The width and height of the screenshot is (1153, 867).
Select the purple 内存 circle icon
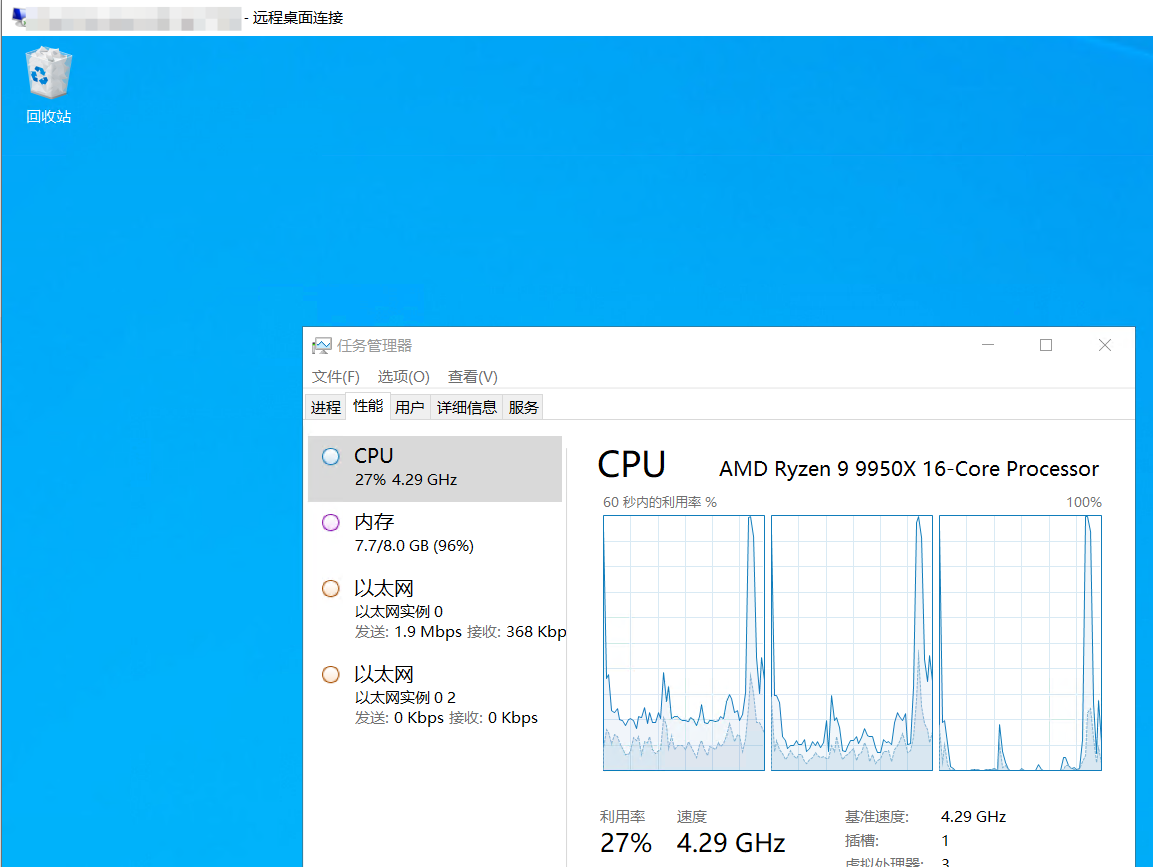pyautogui.click(x=331, y=523)
